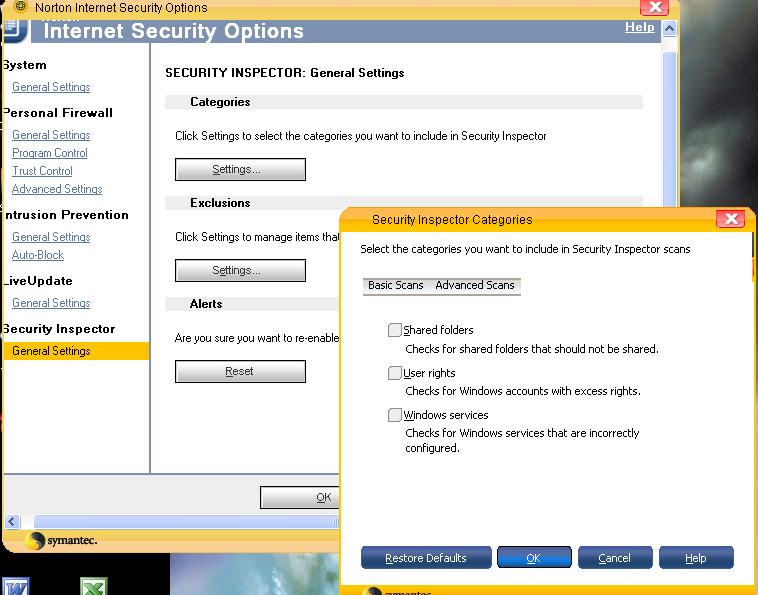758x595 pixels.
Task: Click the Reset button under Alerts
Action: (x=240, y=371)
